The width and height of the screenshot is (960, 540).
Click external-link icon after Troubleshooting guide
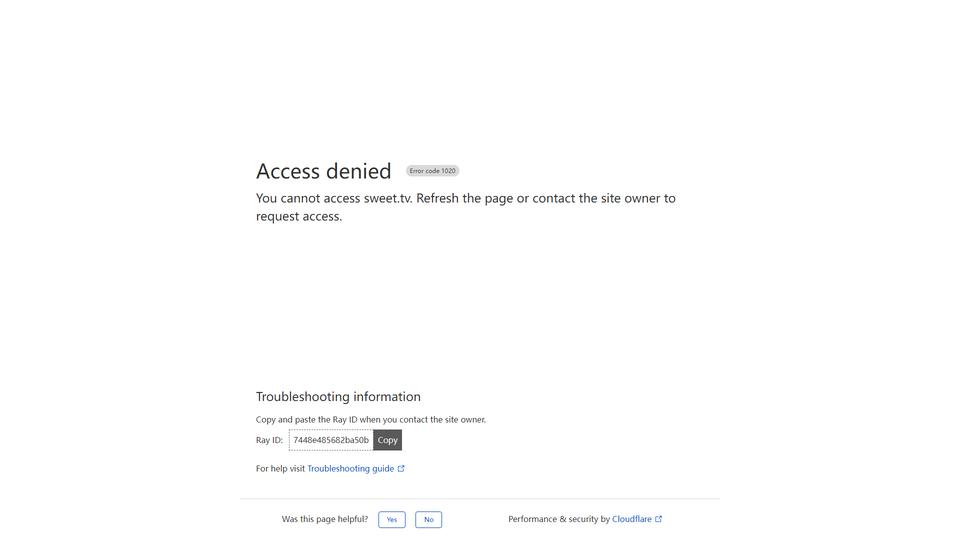(401, 468)
